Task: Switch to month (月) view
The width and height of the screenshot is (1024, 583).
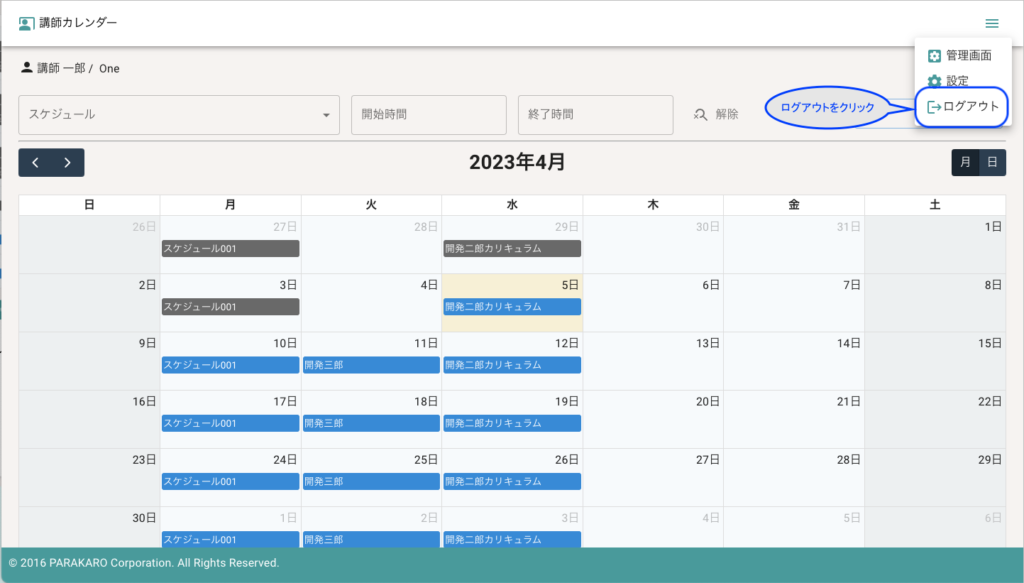Action: click(x=965, y=162)
